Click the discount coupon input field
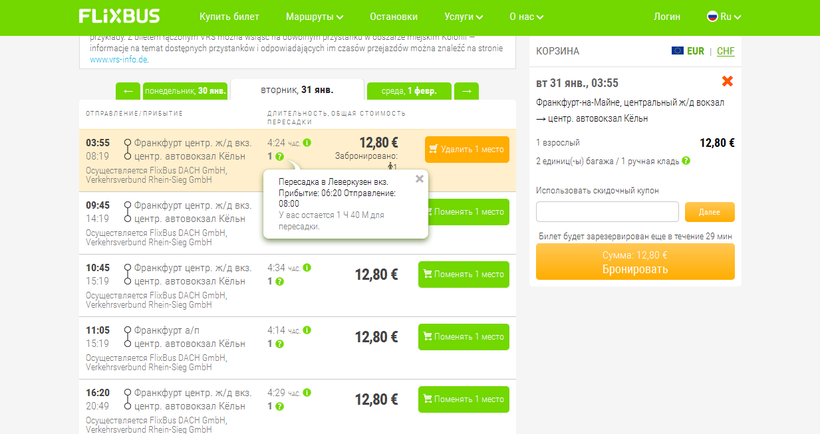Image resolution: width=820 pixels, height=434 pixels. pyautogui.click(x=607, y=212)
